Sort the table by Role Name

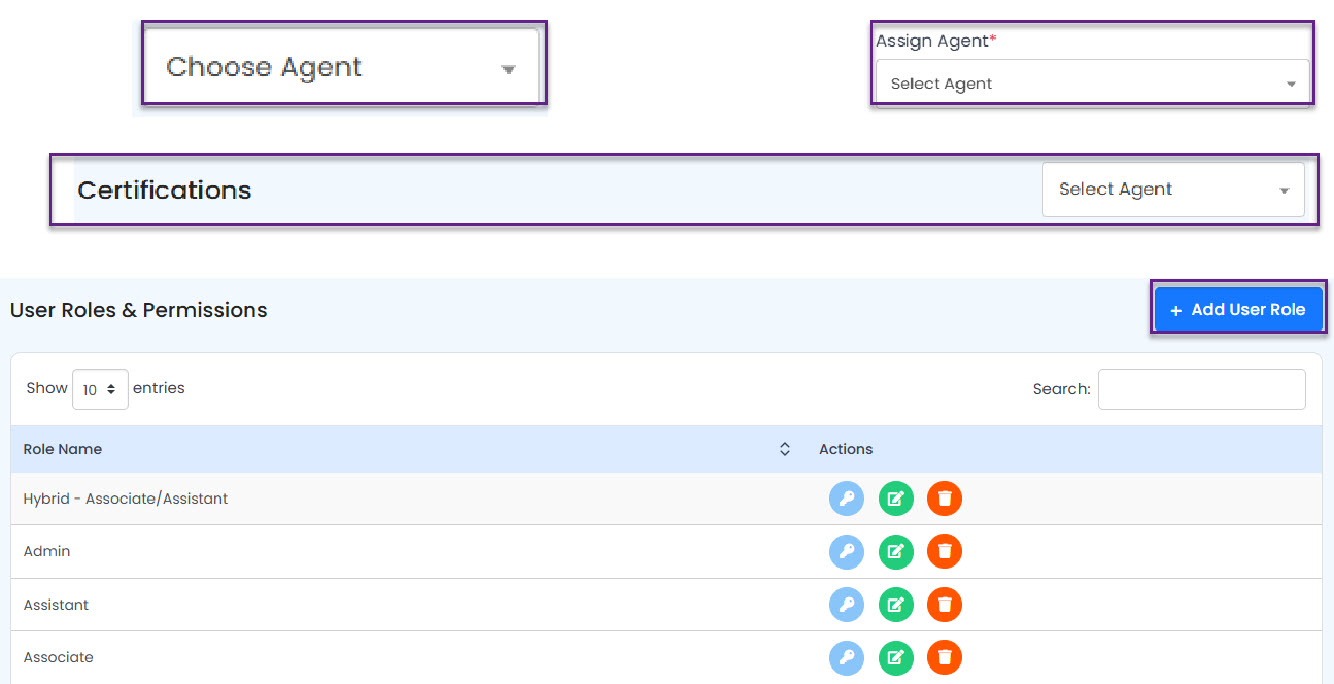pyautogui.click(x=785, y=450)
